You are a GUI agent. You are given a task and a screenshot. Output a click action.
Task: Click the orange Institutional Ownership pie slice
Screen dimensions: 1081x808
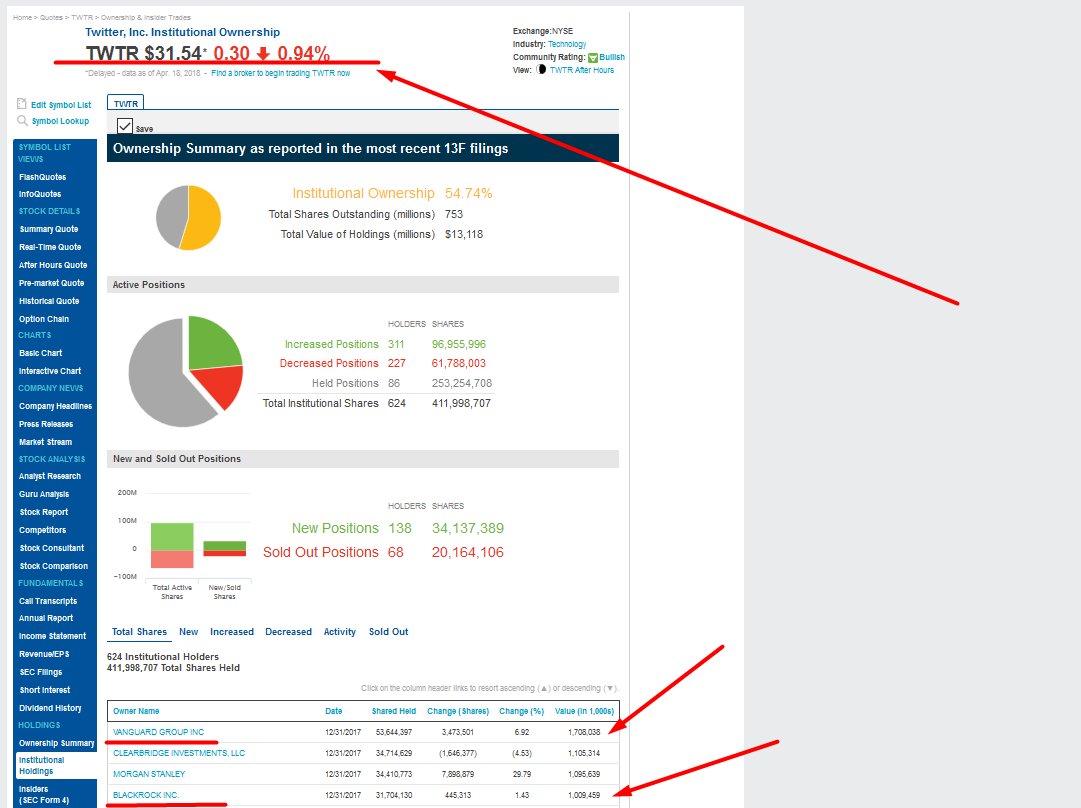pos(204,218)
